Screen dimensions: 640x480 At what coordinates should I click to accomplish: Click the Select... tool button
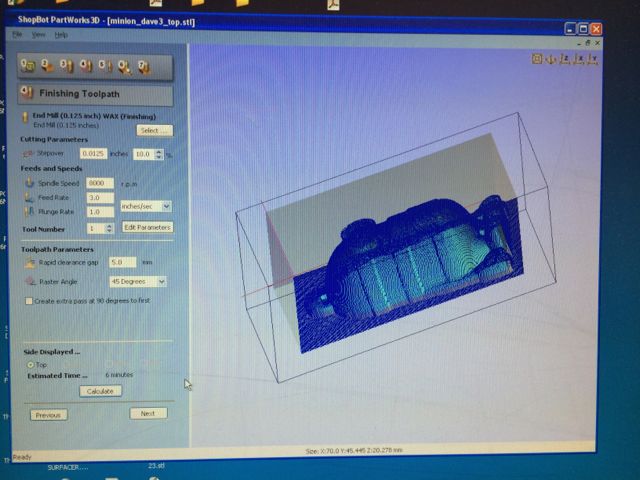[x=154, y=131]
